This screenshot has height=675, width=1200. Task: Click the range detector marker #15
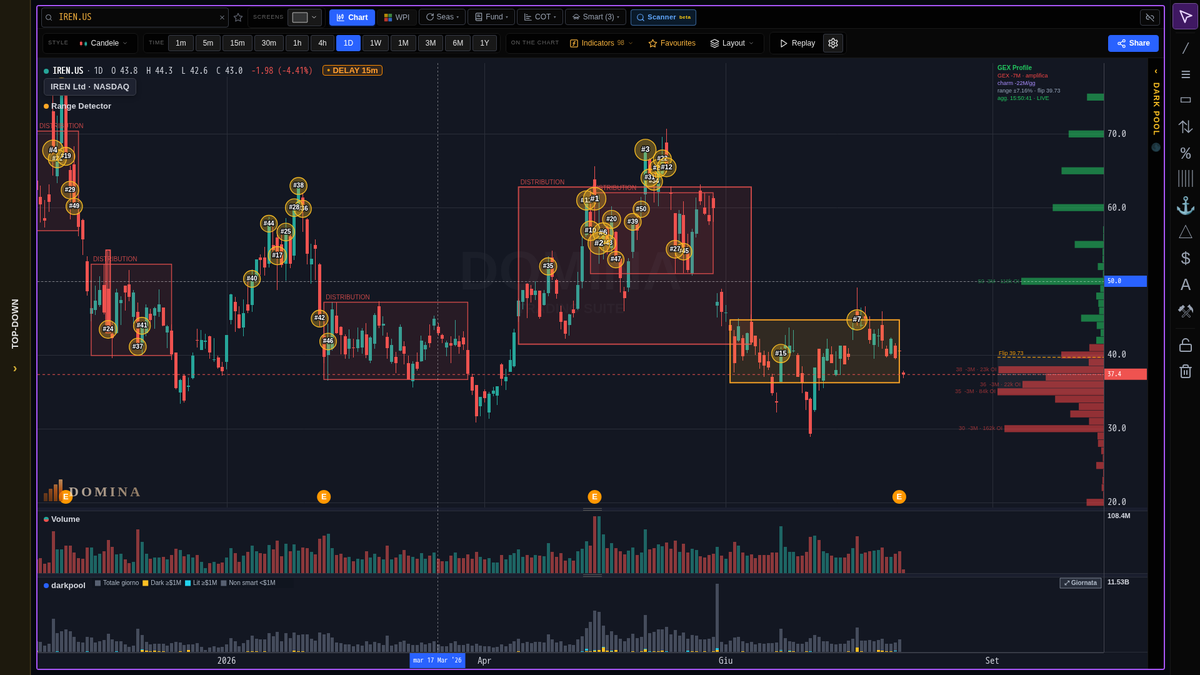pos(781,353)
